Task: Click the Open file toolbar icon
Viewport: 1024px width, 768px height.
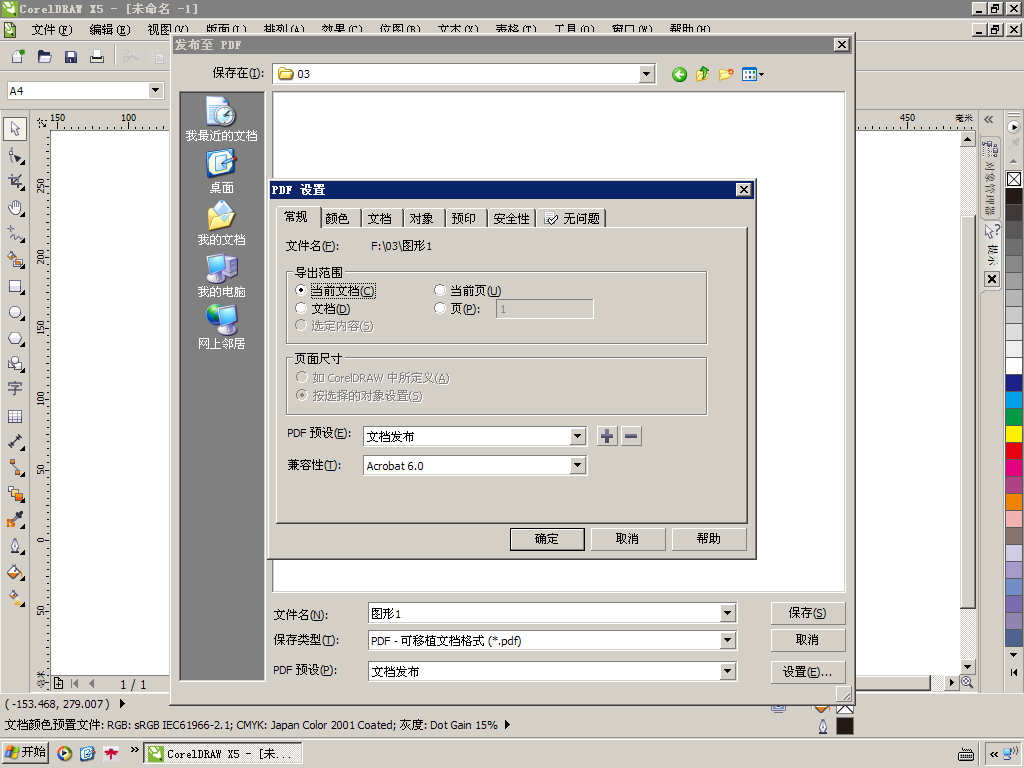Action: (x=44, y=57)
